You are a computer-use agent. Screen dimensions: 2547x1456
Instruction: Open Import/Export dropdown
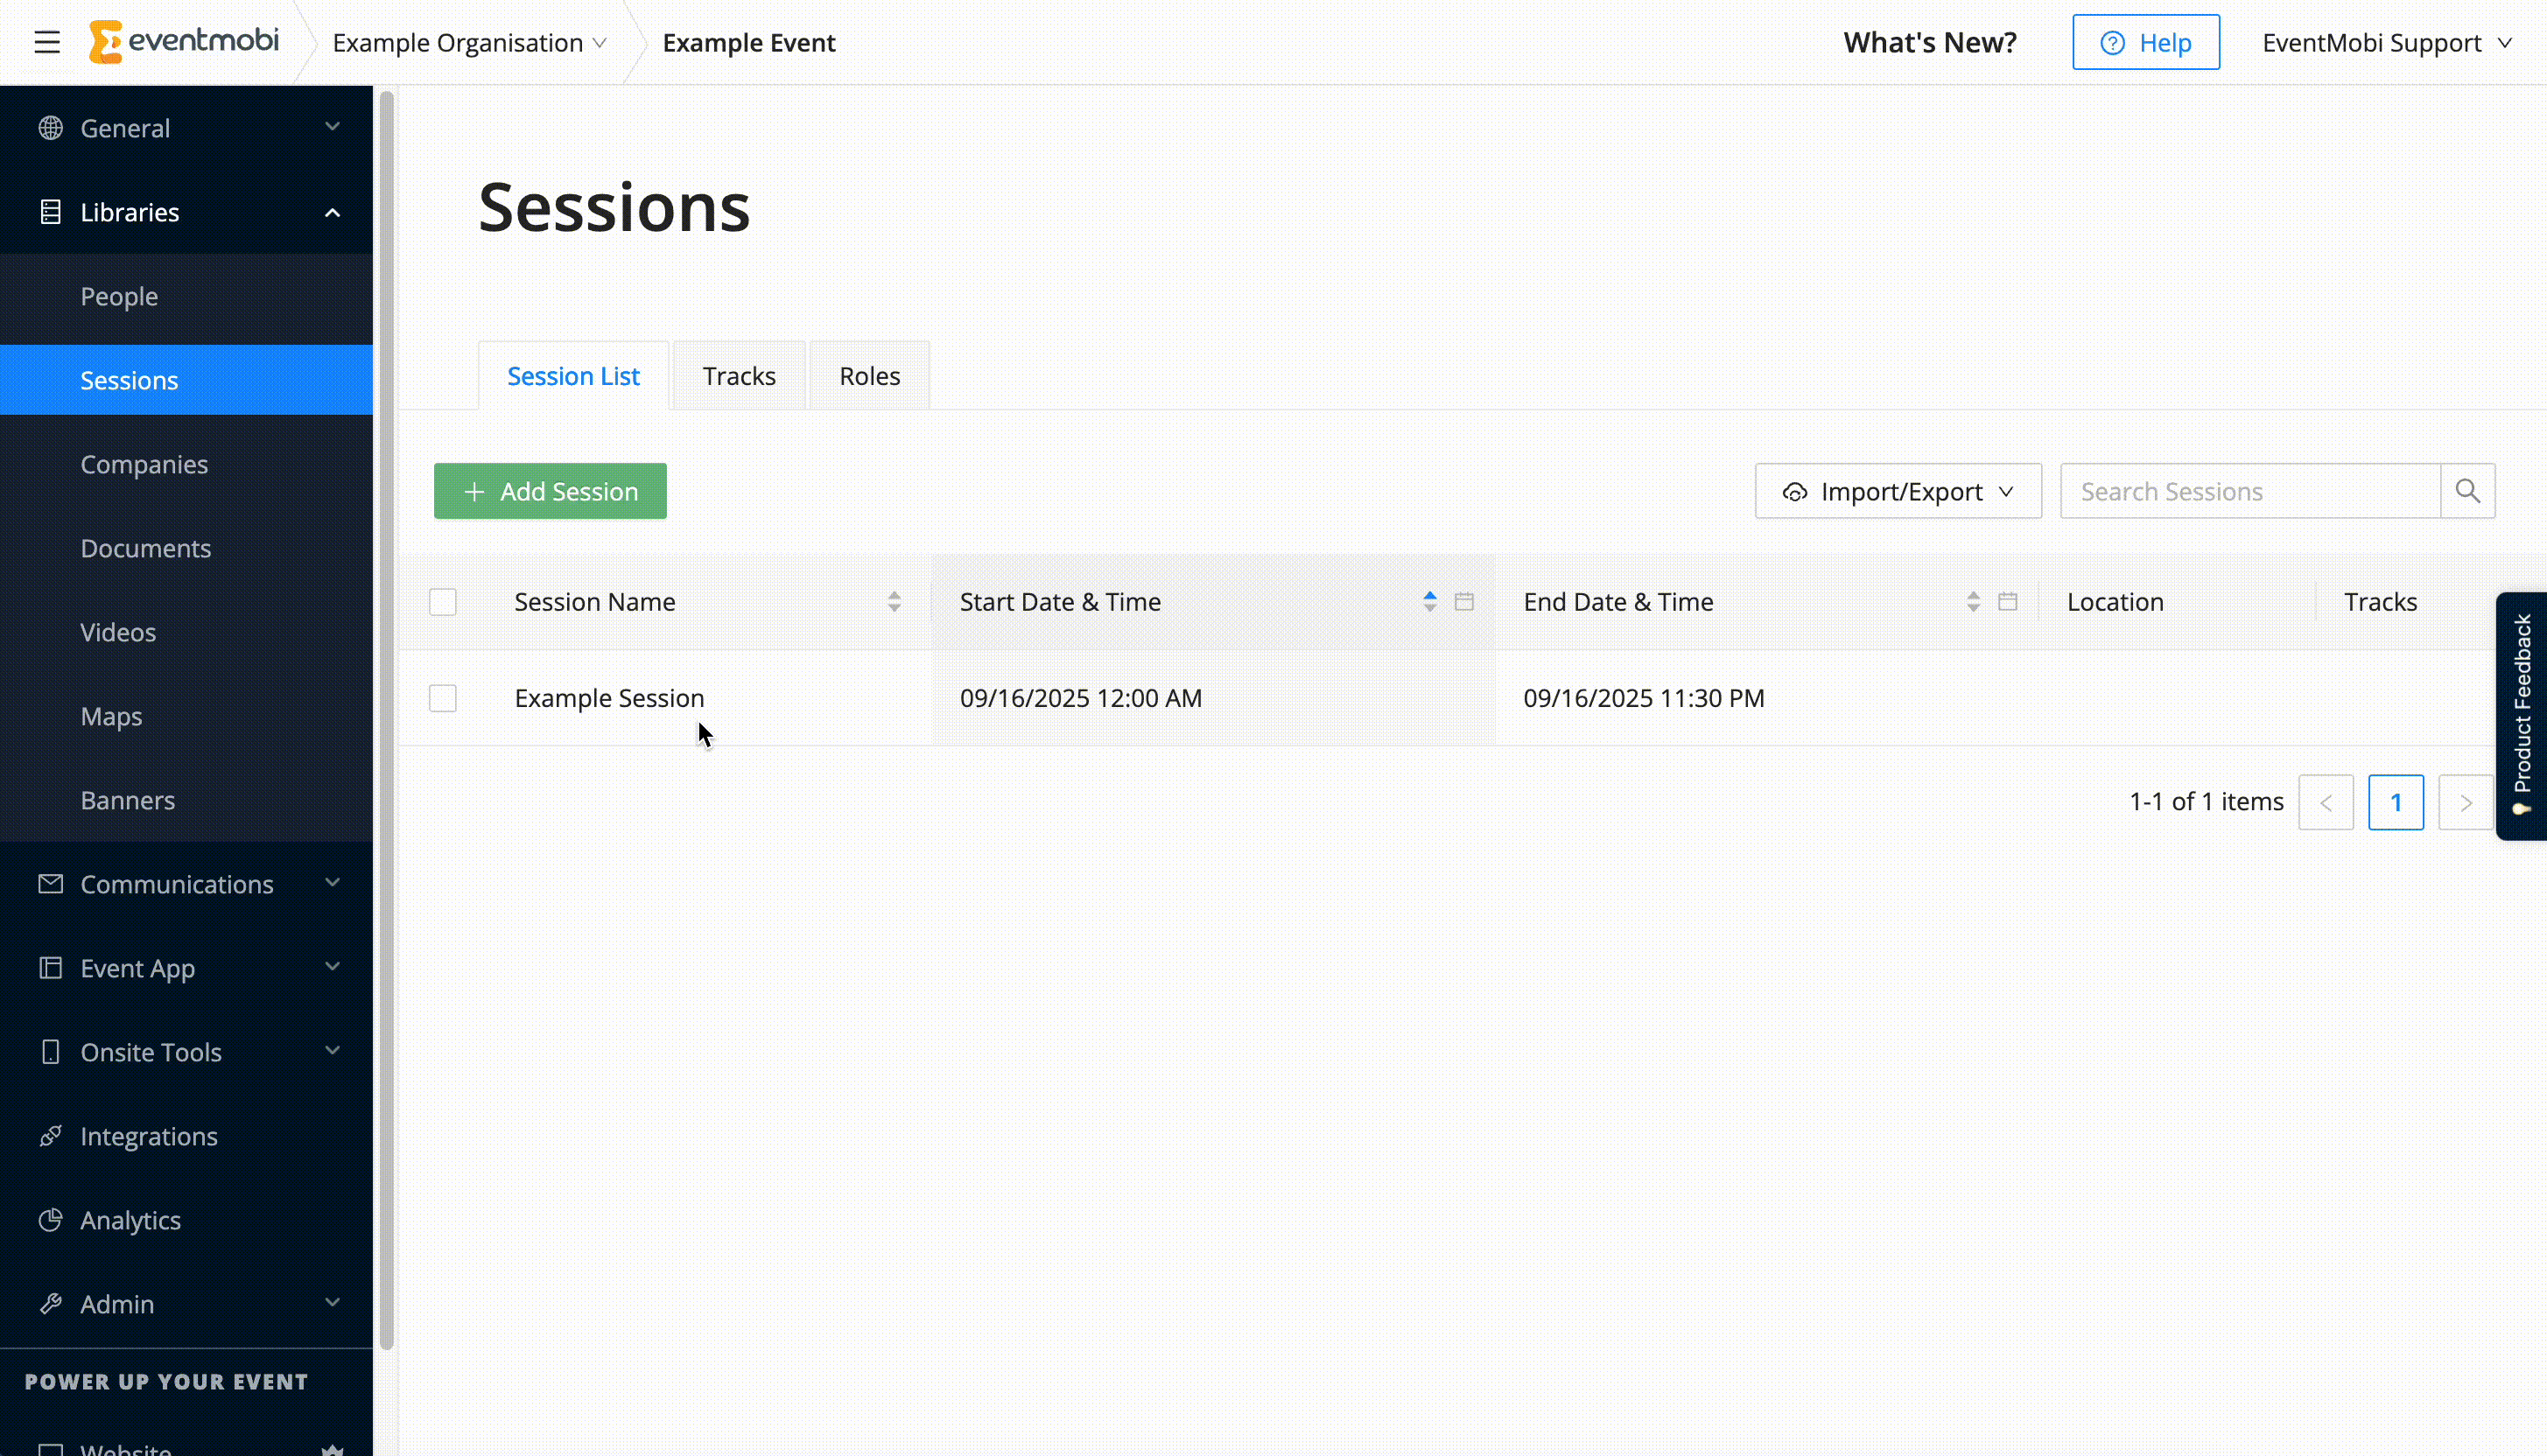click(x=1897, y=491)
